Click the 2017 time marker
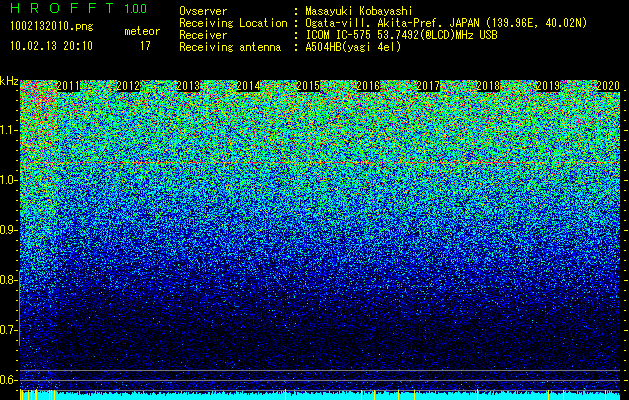The image size is (629, 400). click(x=428, y=86)
